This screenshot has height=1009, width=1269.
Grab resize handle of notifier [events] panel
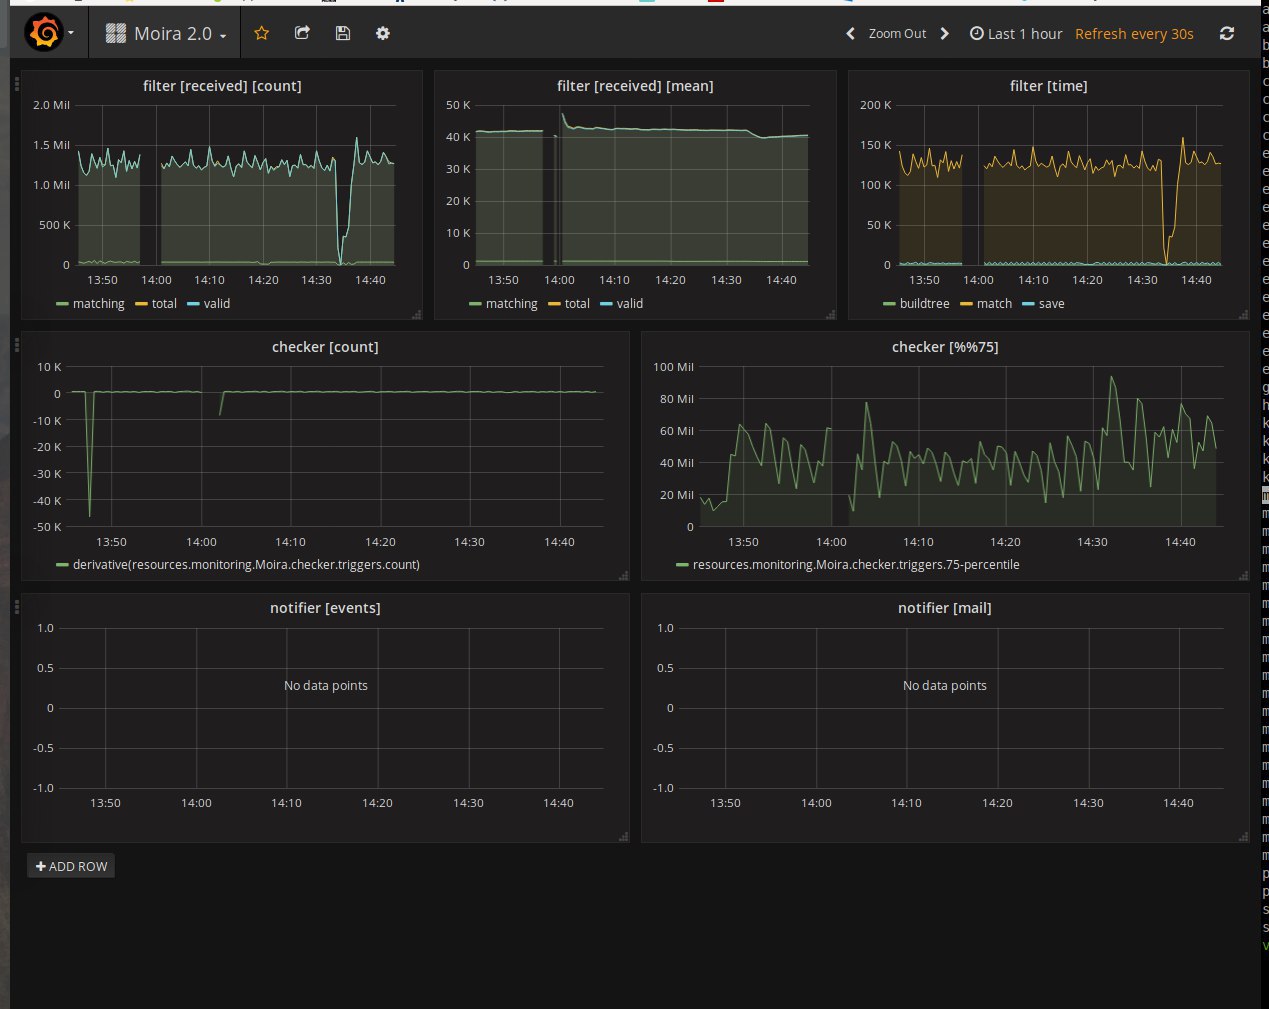624,836
